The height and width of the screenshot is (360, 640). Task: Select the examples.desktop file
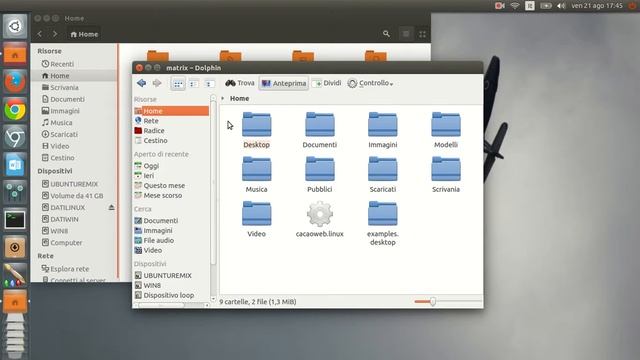coord(382,223)
